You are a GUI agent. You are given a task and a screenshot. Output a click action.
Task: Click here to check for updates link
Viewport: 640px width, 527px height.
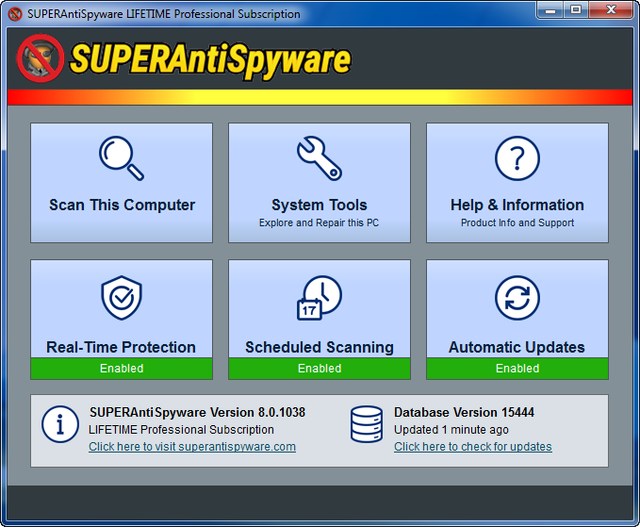[x=472, y=447]
